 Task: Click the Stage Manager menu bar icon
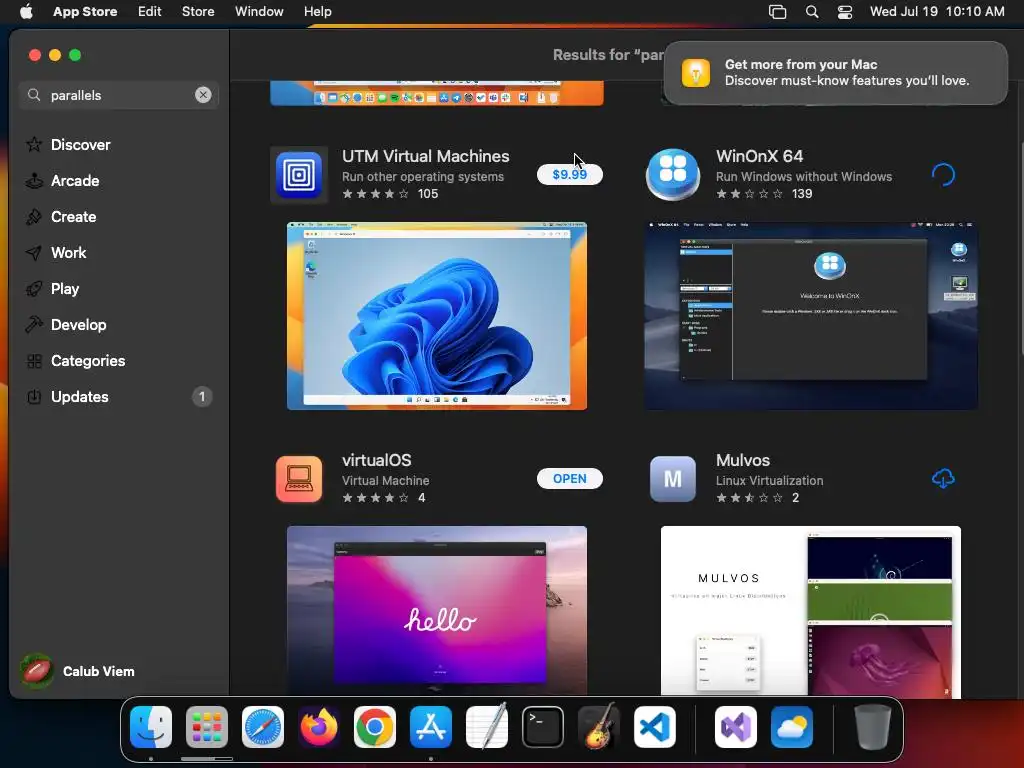777,12
